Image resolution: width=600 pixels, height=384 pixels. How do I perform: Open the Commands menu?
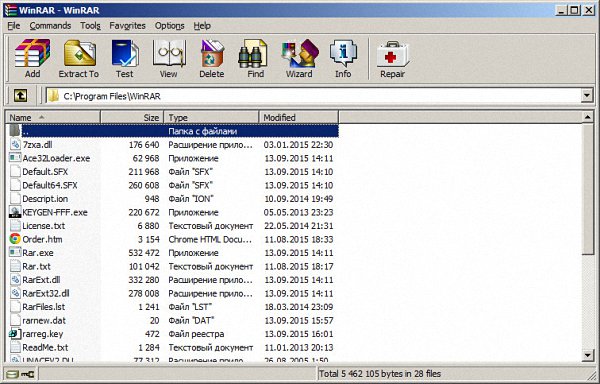point(50,26)
